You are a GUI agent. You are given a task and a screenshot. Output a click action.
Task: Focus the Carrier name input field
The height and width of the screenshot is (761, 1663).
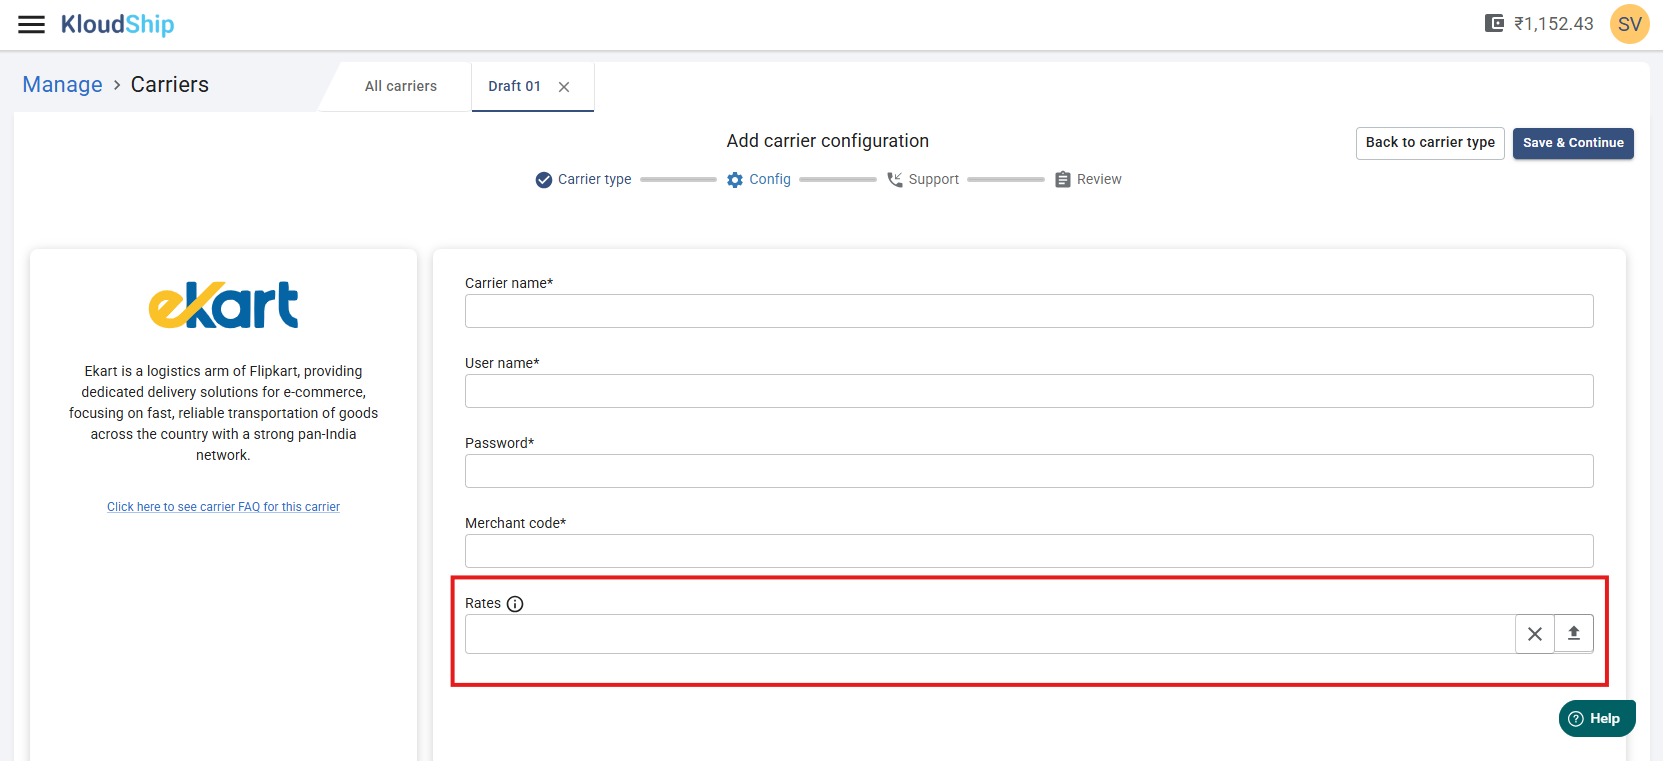[1029, 311]
